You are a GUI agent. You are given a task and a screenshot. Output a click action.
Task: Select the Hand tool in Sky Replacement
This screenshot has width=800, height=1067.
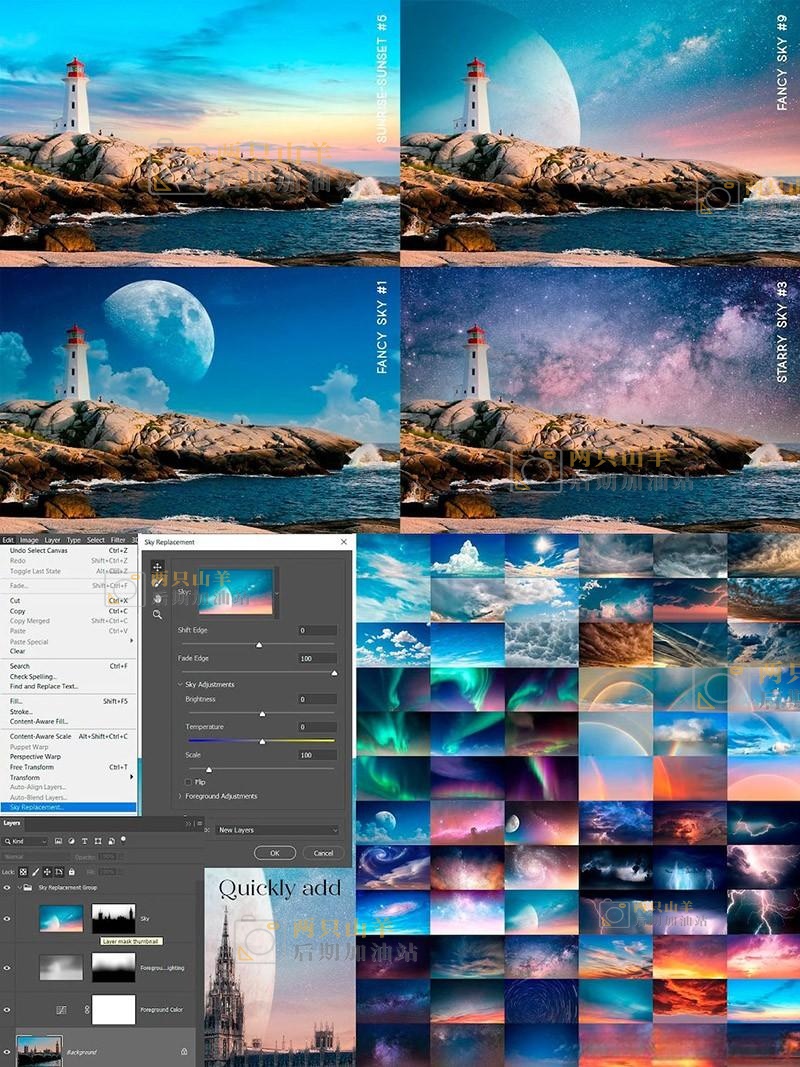[157, 599]
